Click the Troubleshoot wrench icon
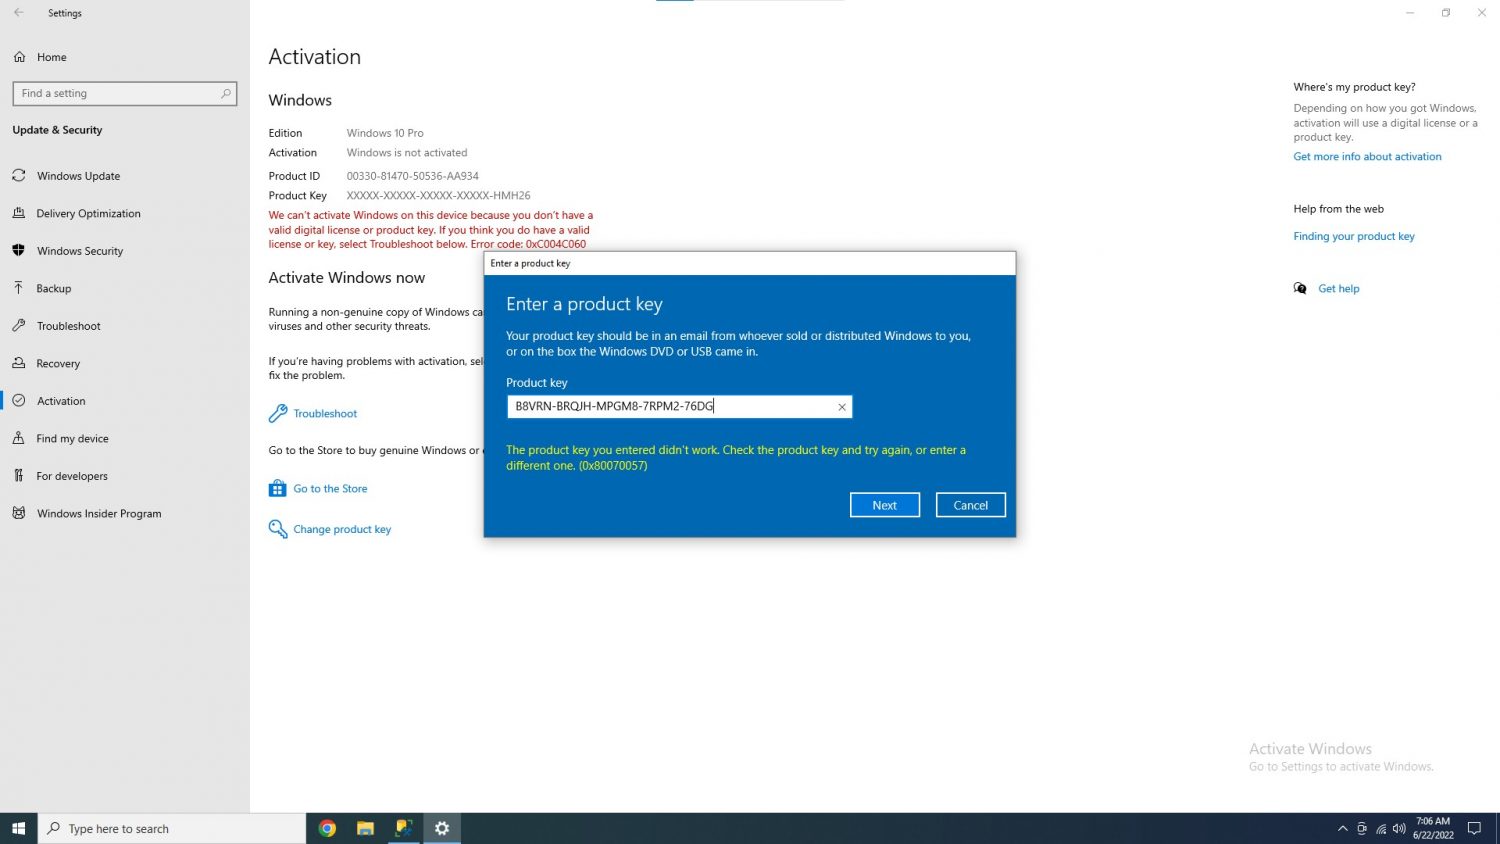 (x=278, y=413)
